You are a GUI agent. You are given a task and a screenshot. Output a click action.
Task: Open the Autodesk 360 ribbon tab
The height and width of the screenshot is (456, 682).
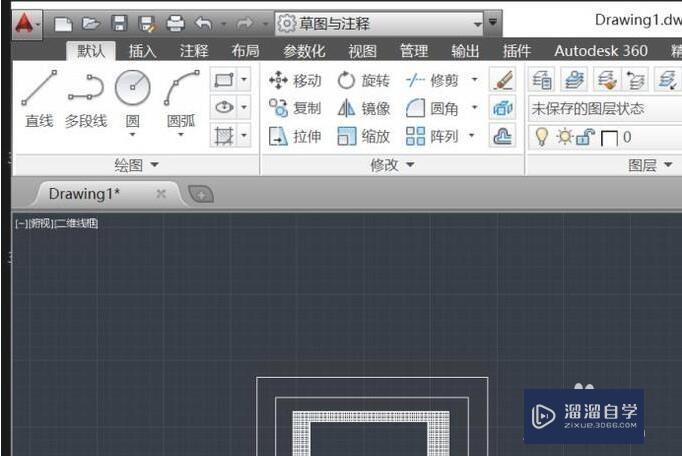[601, 51]
